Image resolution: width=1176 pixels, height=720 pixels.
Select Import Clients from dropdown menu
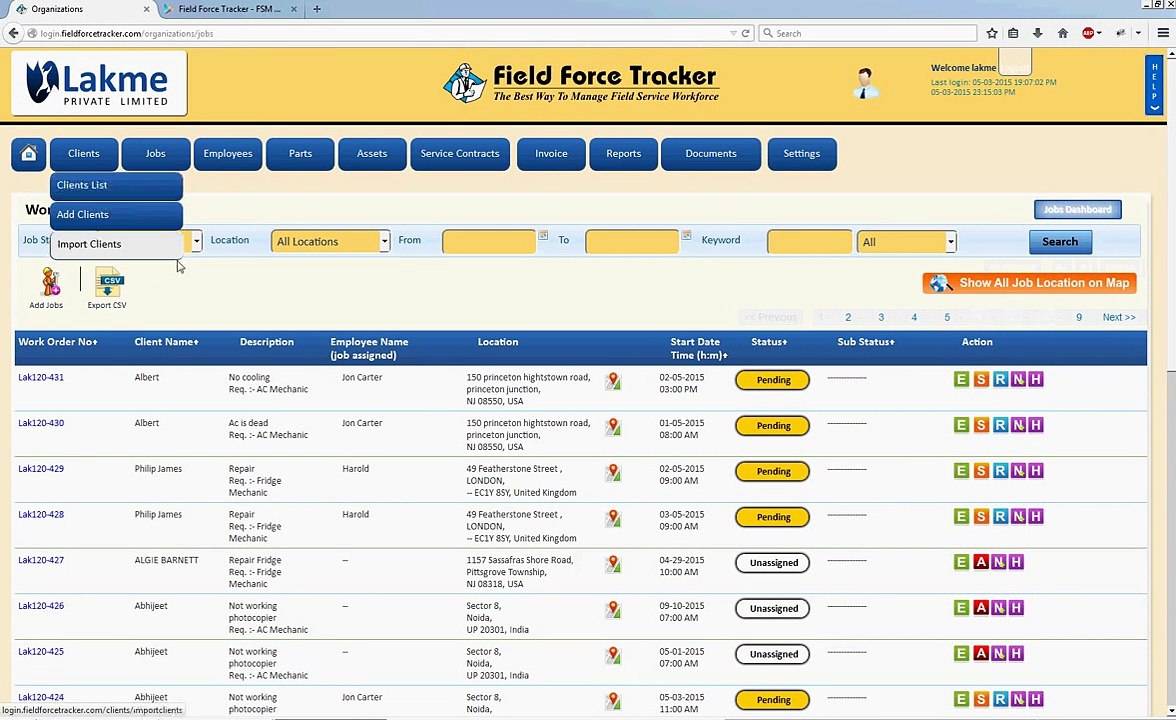116,244
